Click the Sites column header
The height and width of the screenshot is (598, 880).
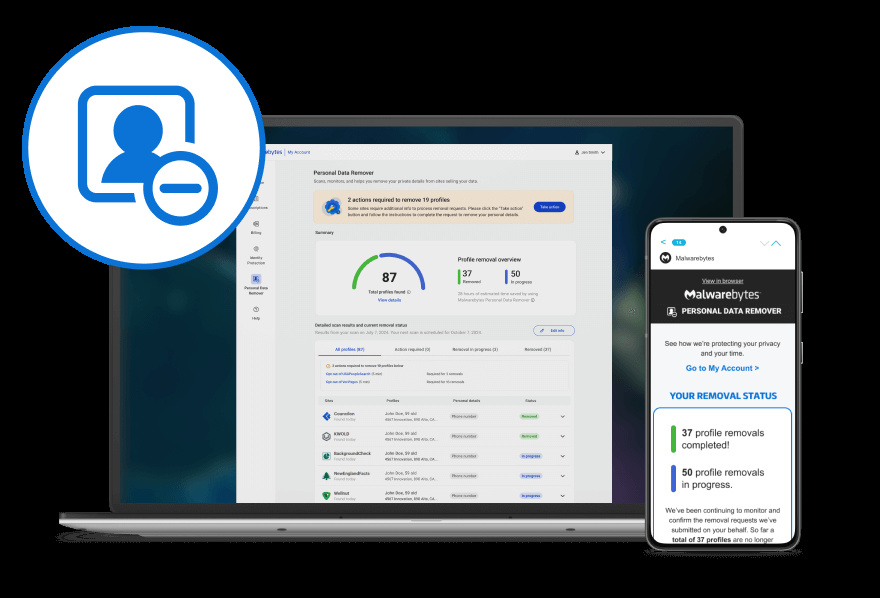[329, 401]
